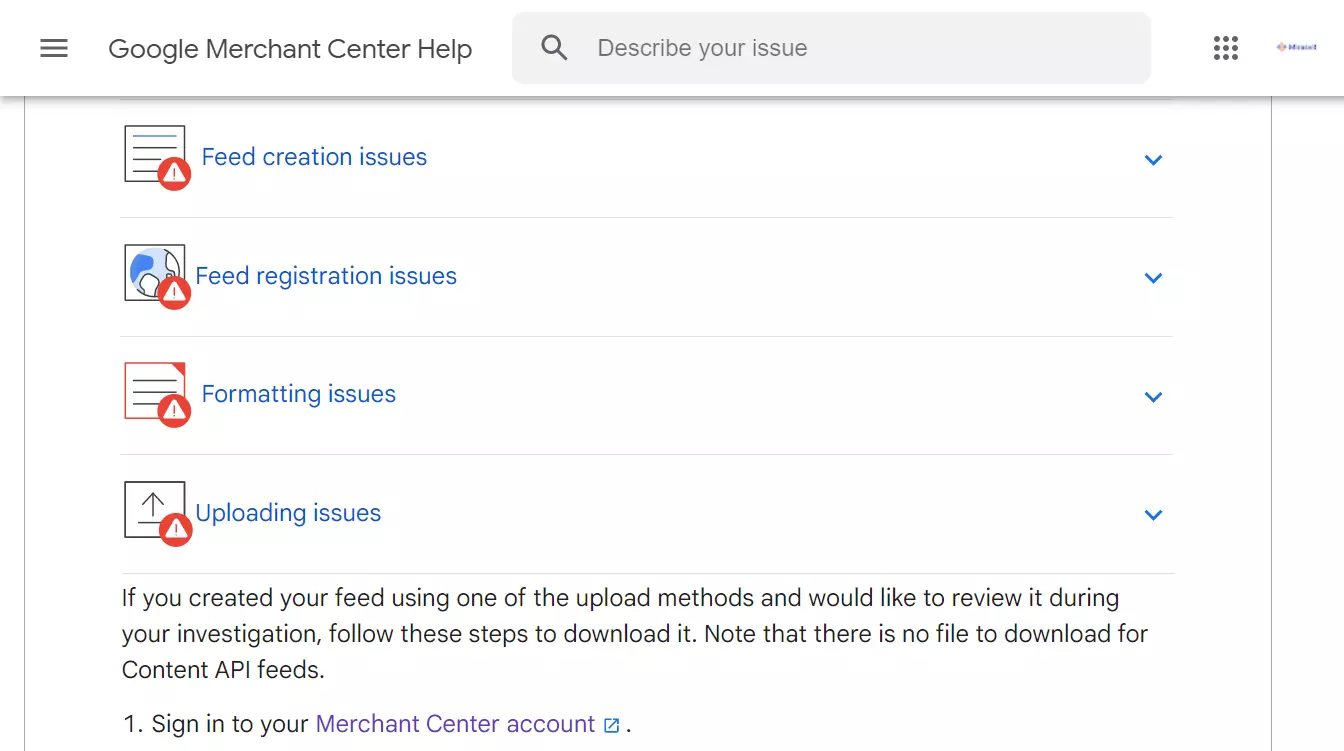Open the hamburger main menu
This screenshot has width=1344, height=751.
pyautogui.click(x=54, y=48)
